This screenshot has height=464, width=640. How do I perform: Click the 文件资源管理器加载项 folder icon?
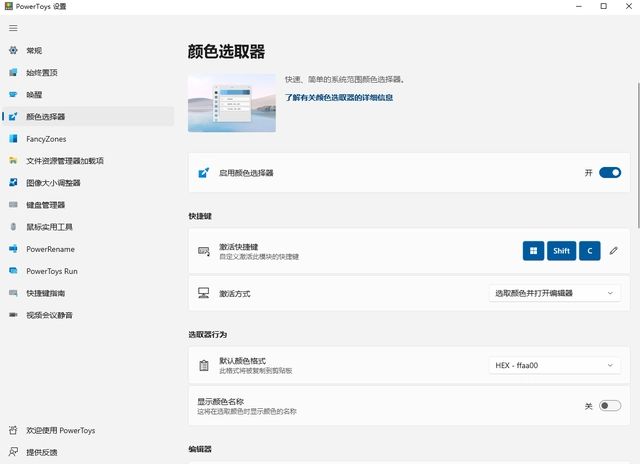[x=13, y=160]
